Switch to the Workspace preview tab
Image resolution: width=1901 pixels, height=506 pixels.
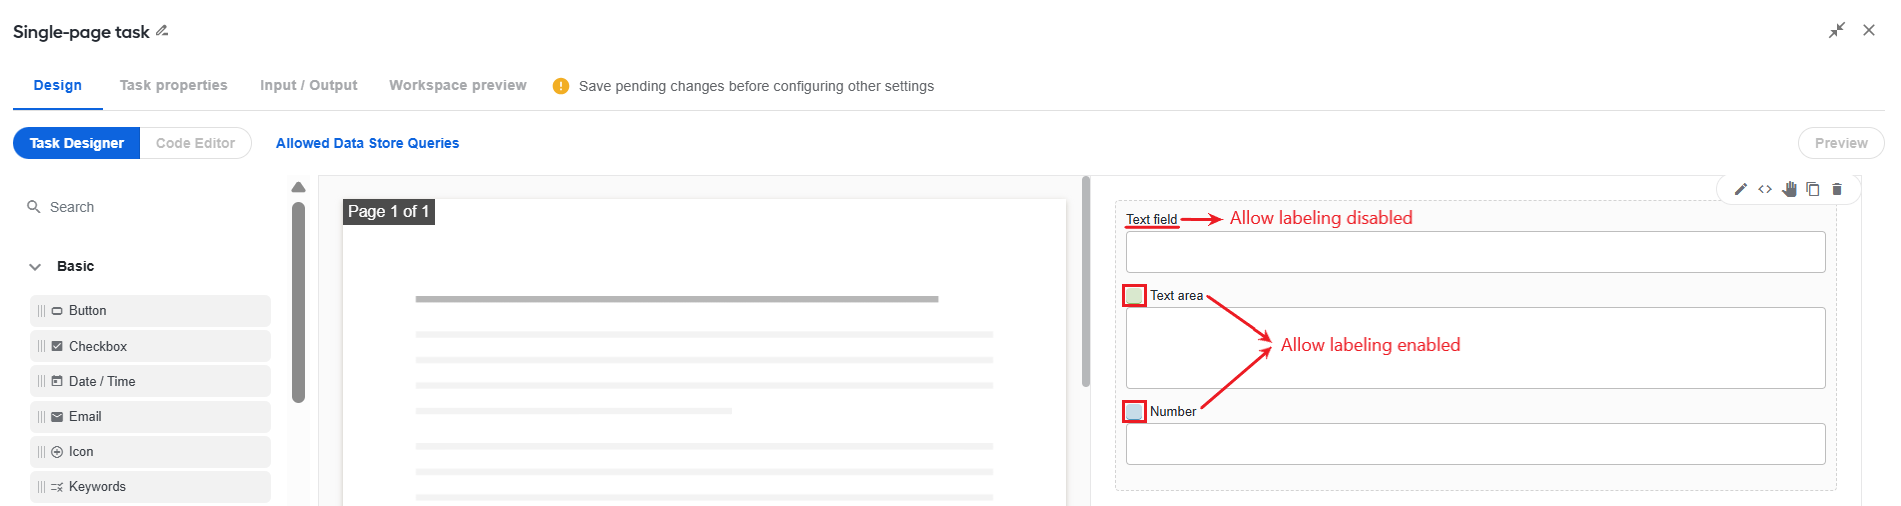tap(458, 85)
